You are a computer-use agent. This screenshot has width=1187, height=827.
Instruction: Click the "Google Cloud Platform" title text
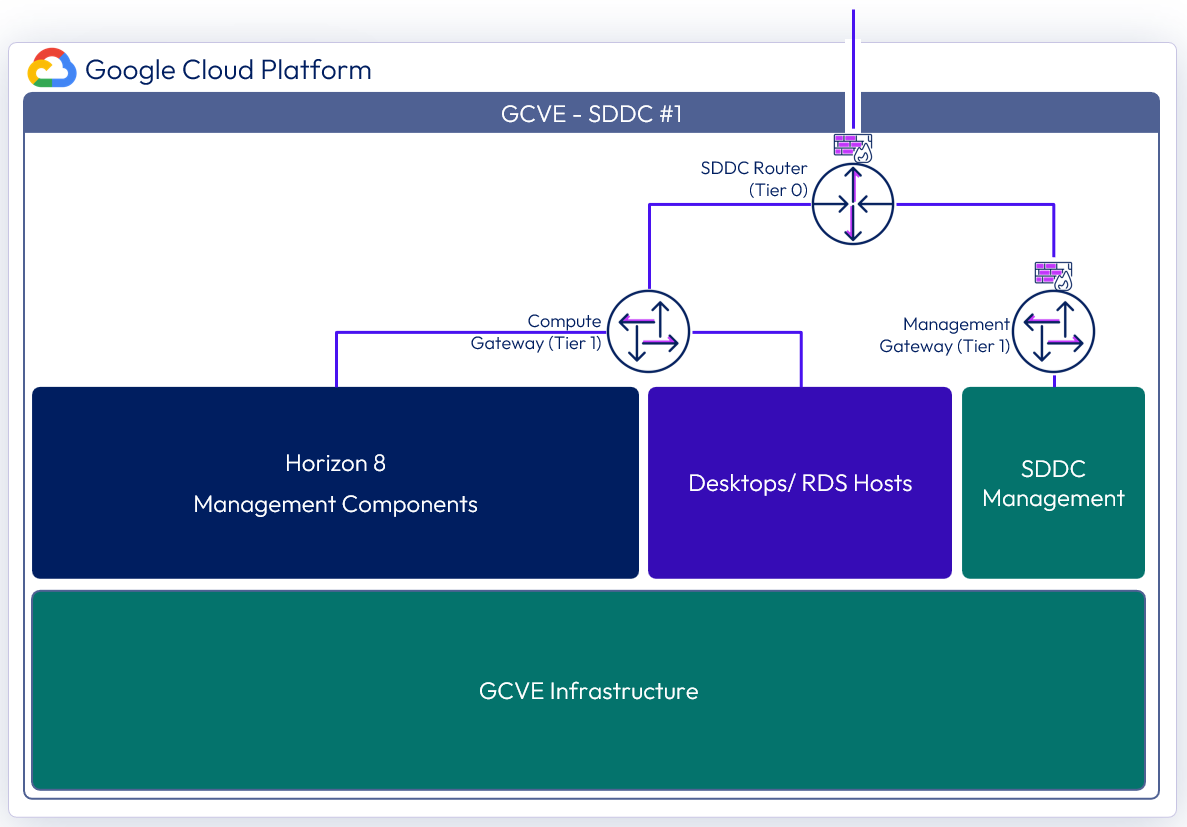(x=228, y=70)
